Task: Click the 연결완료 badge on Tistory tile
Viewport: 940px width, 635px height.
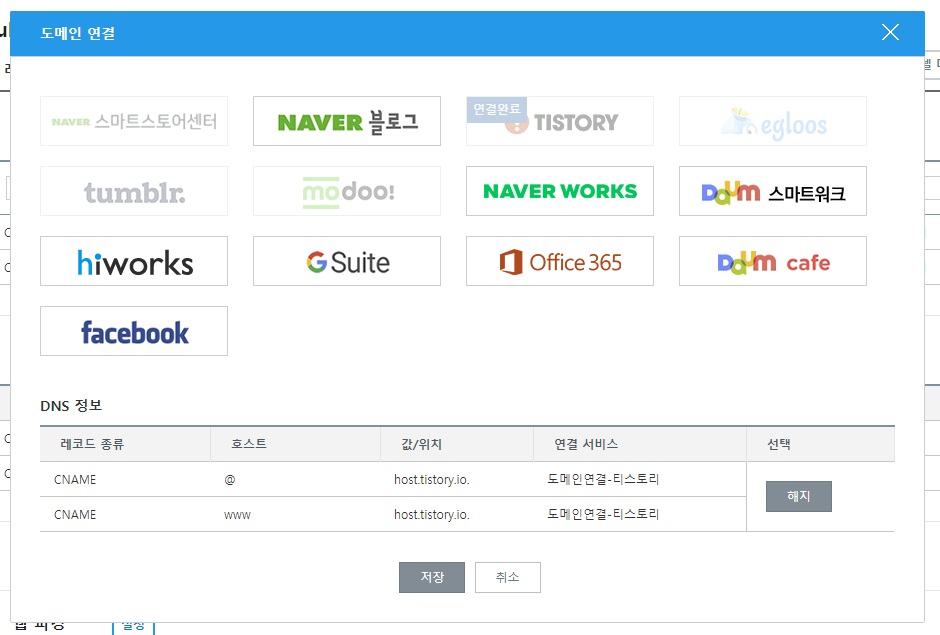Action: (496, 109)
